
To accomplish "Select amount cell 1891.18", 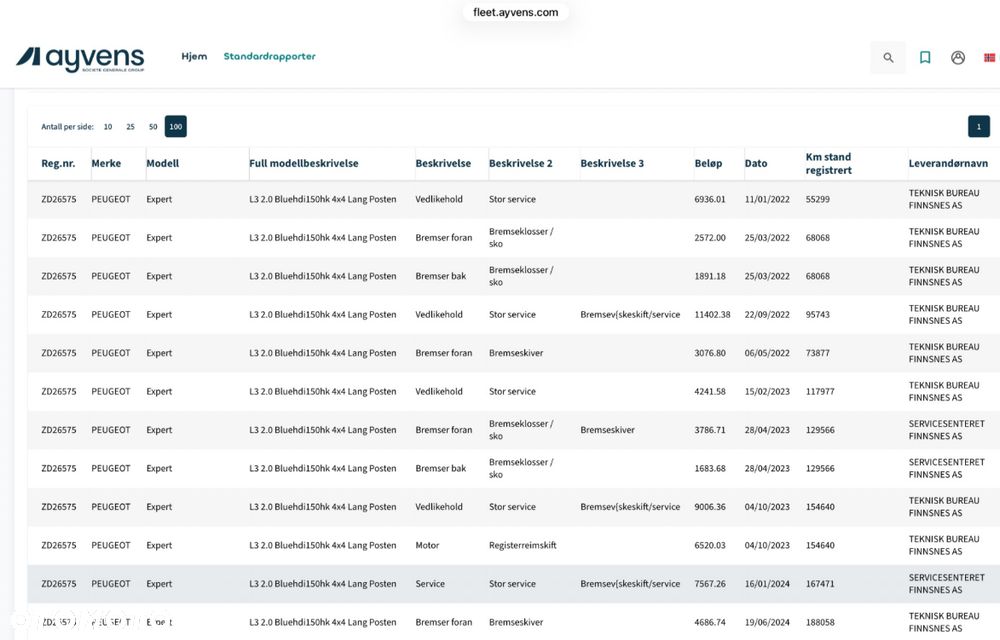I will pos(710,276).
